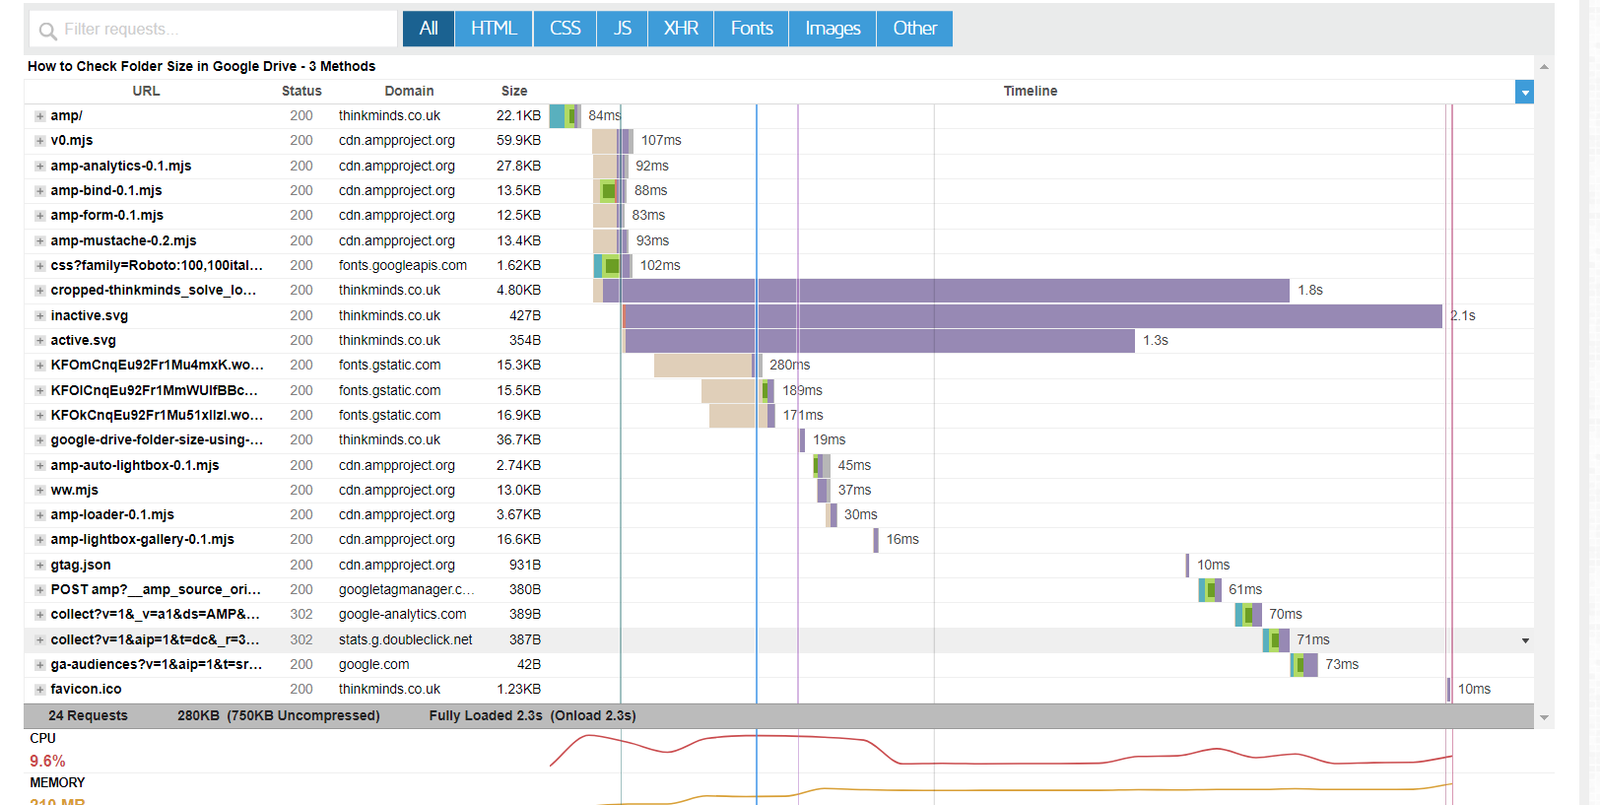Click the 1.8s bar for cropped-thinkminds logo
1600x805 pixels.
(955, 291)
